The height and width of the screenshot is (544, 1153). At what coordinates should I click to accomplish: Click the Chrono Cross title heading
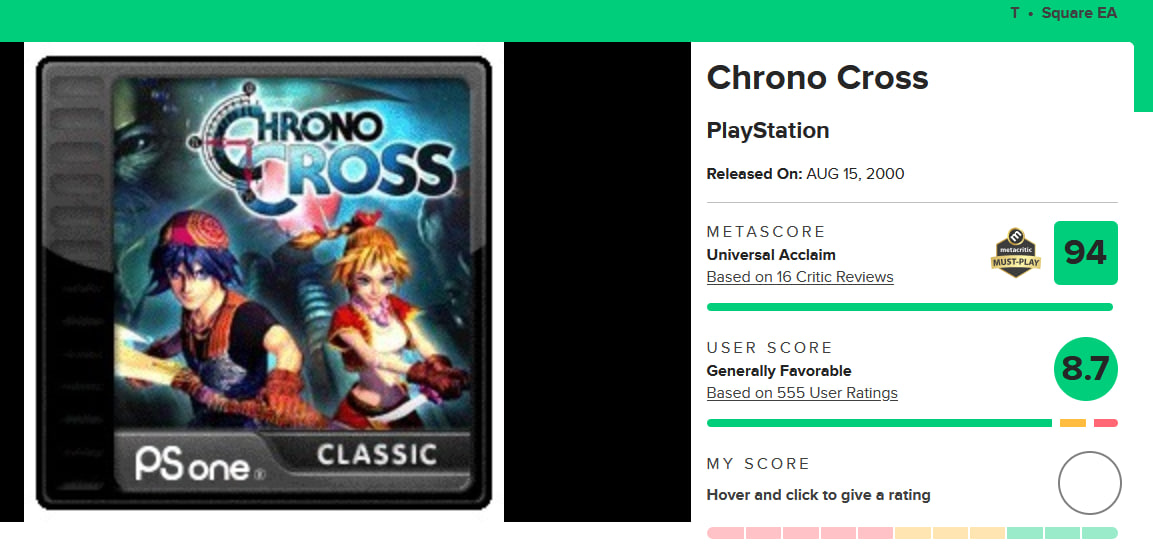point(817,78)
